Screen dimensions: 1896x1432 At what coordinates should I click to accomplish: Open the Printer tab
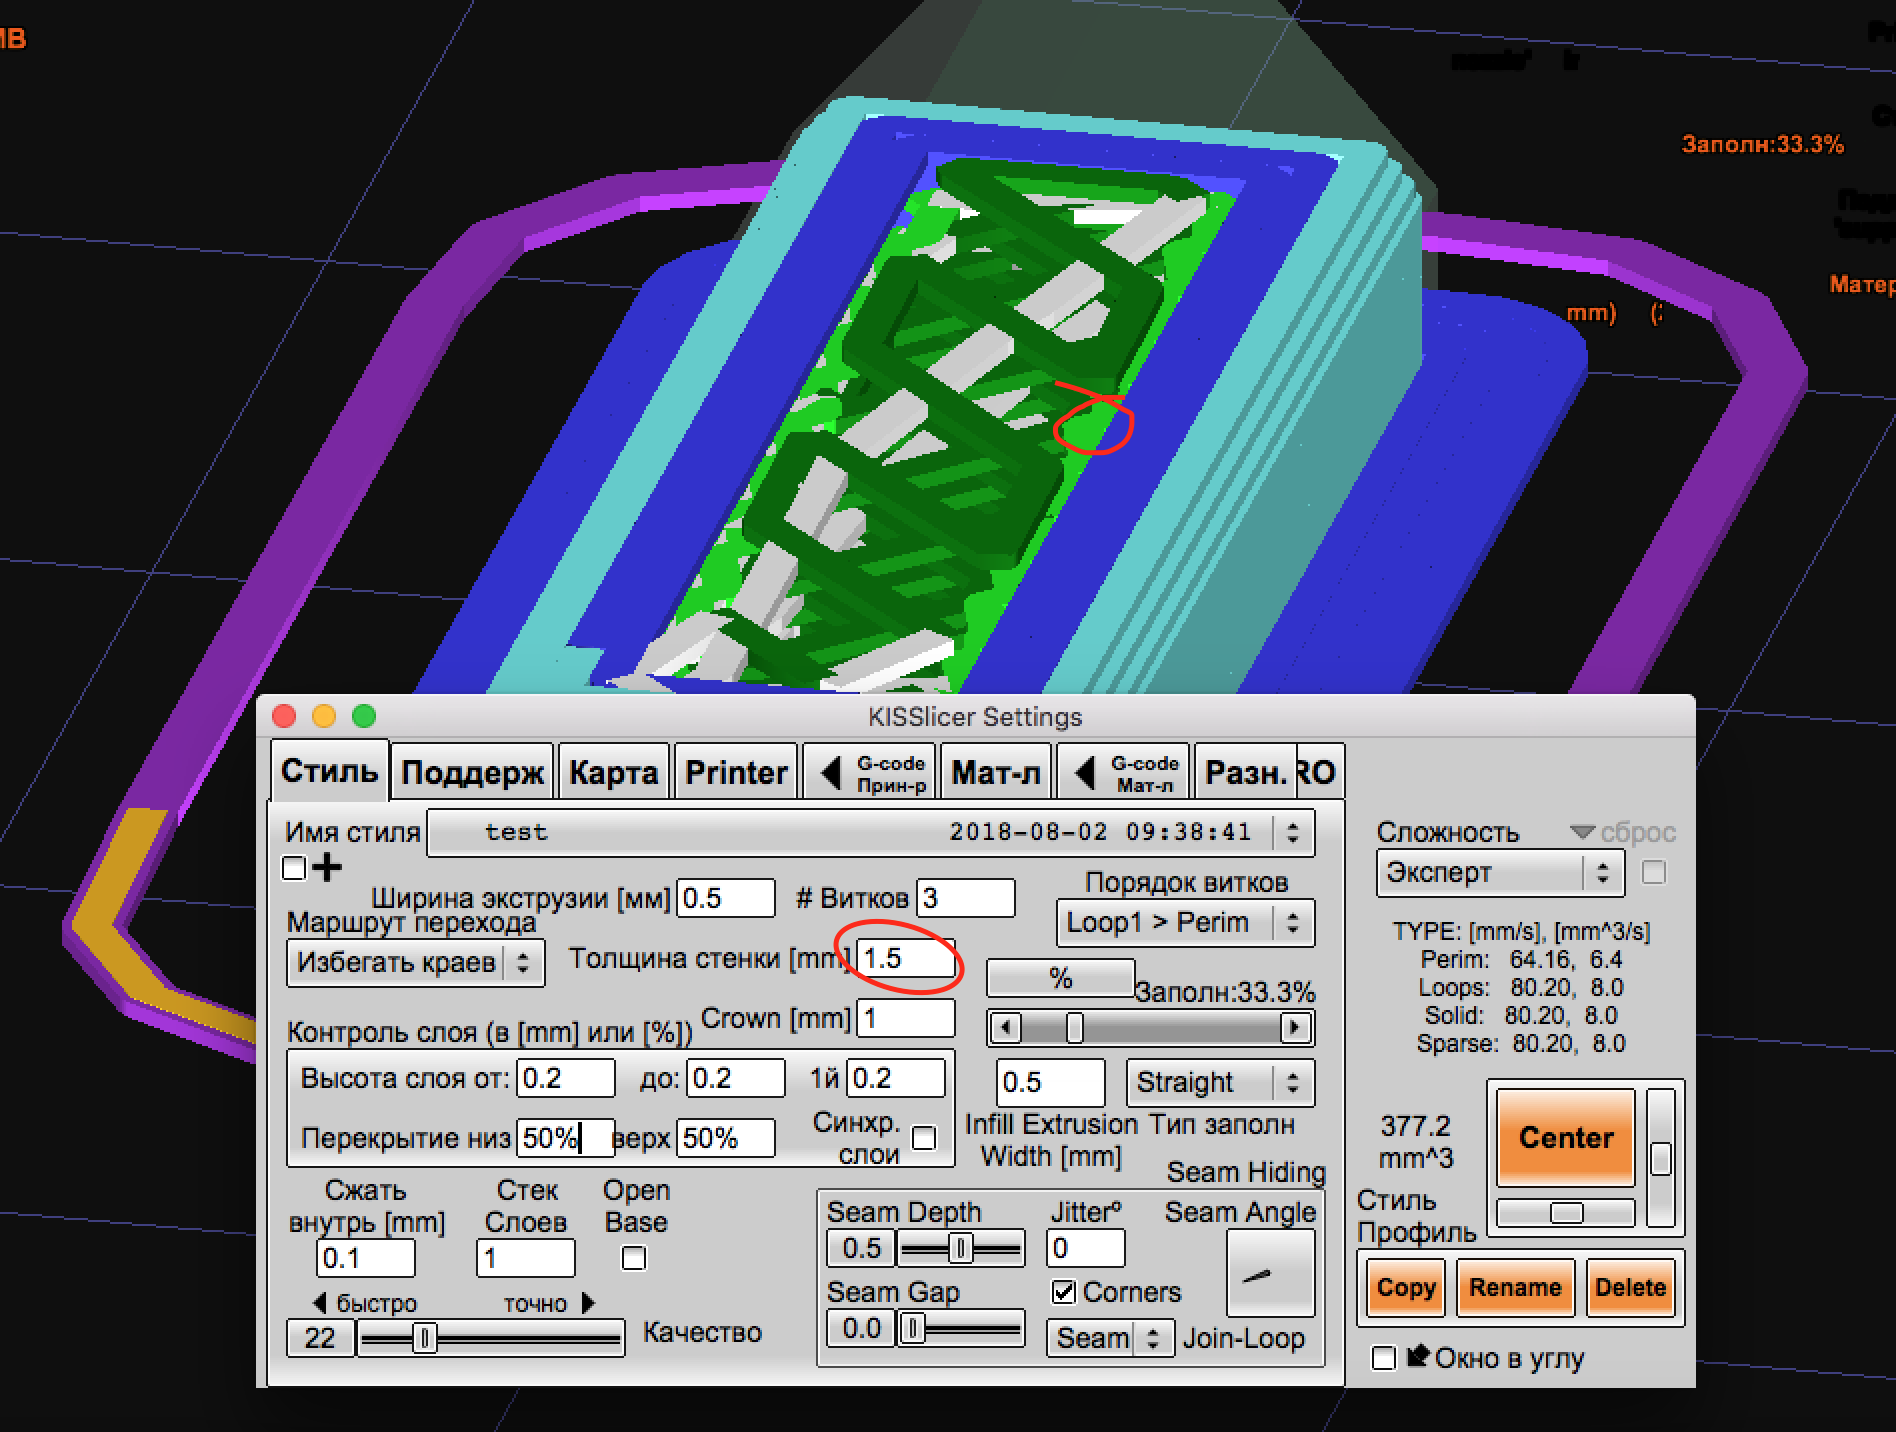736,773
